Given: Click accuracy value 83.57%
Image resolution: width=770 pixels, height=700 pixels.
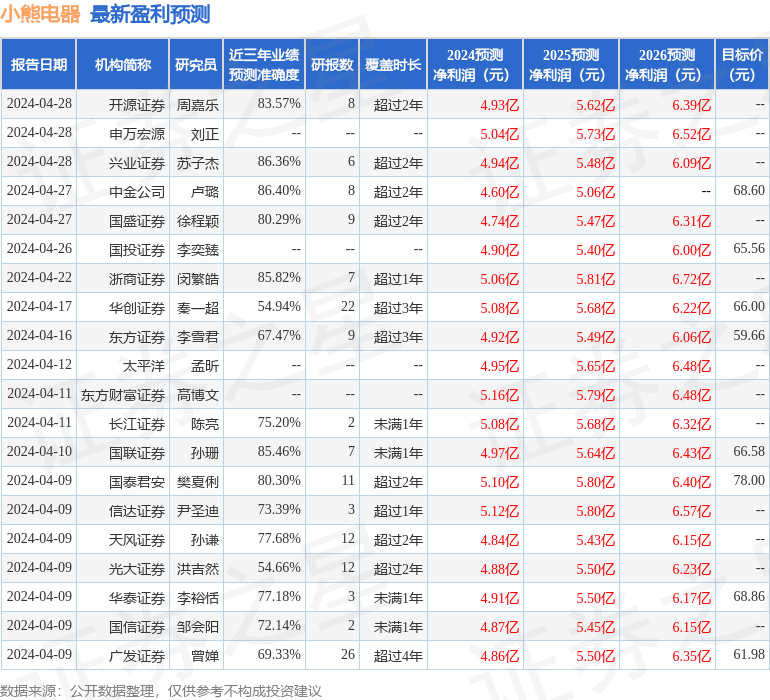Looking at the screenshot, I should pos(279,104).
